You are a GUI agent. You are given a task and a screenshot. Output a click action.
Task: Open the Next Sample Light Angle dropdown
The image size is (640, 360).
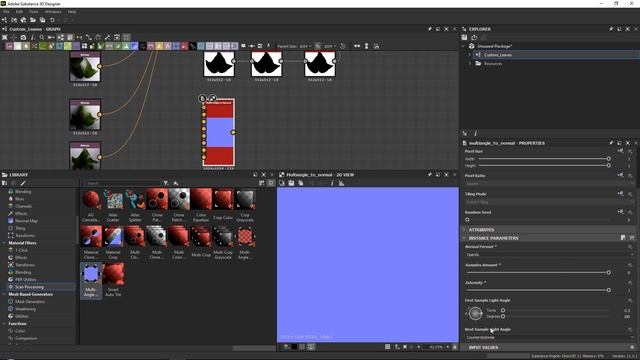[549, 338]
